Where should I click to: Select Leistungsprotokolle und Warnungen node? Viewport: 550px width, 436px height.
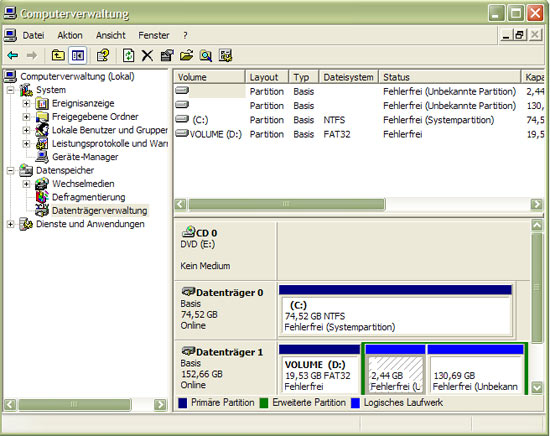[x=110, y=143]
